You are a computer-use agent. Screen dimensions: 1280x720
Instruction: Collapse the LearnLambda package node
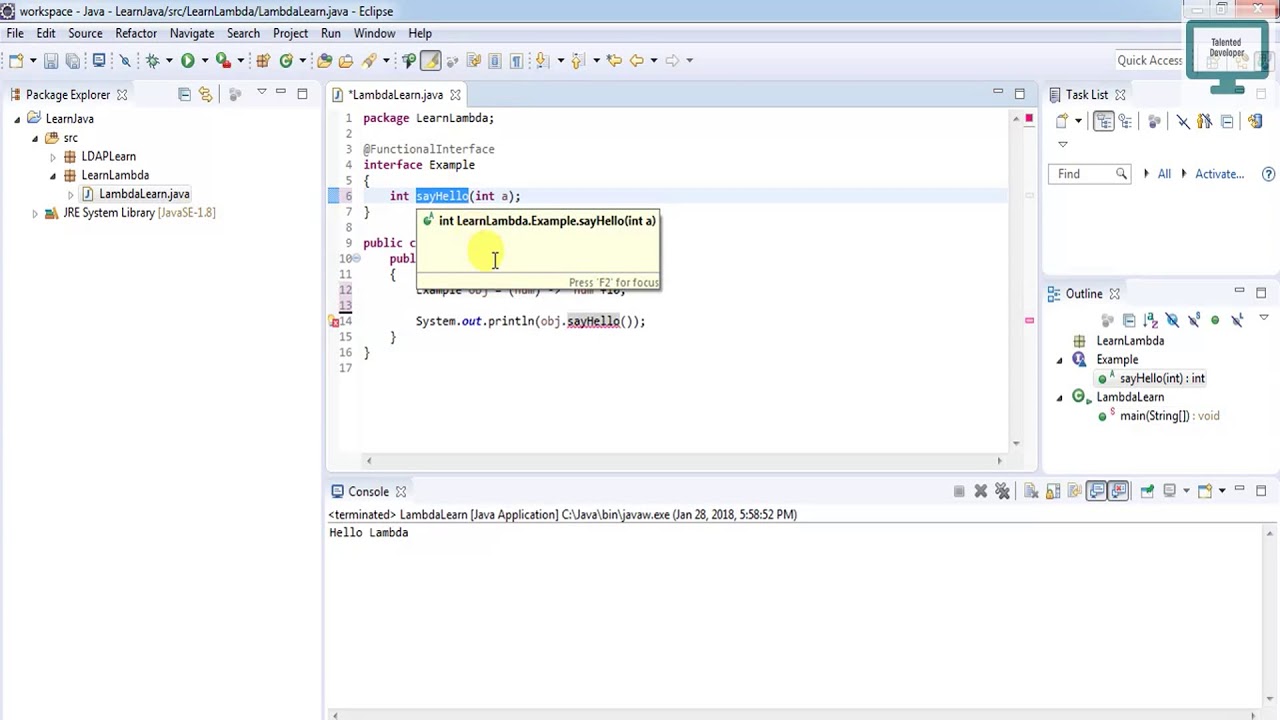[x=53, y=176]
